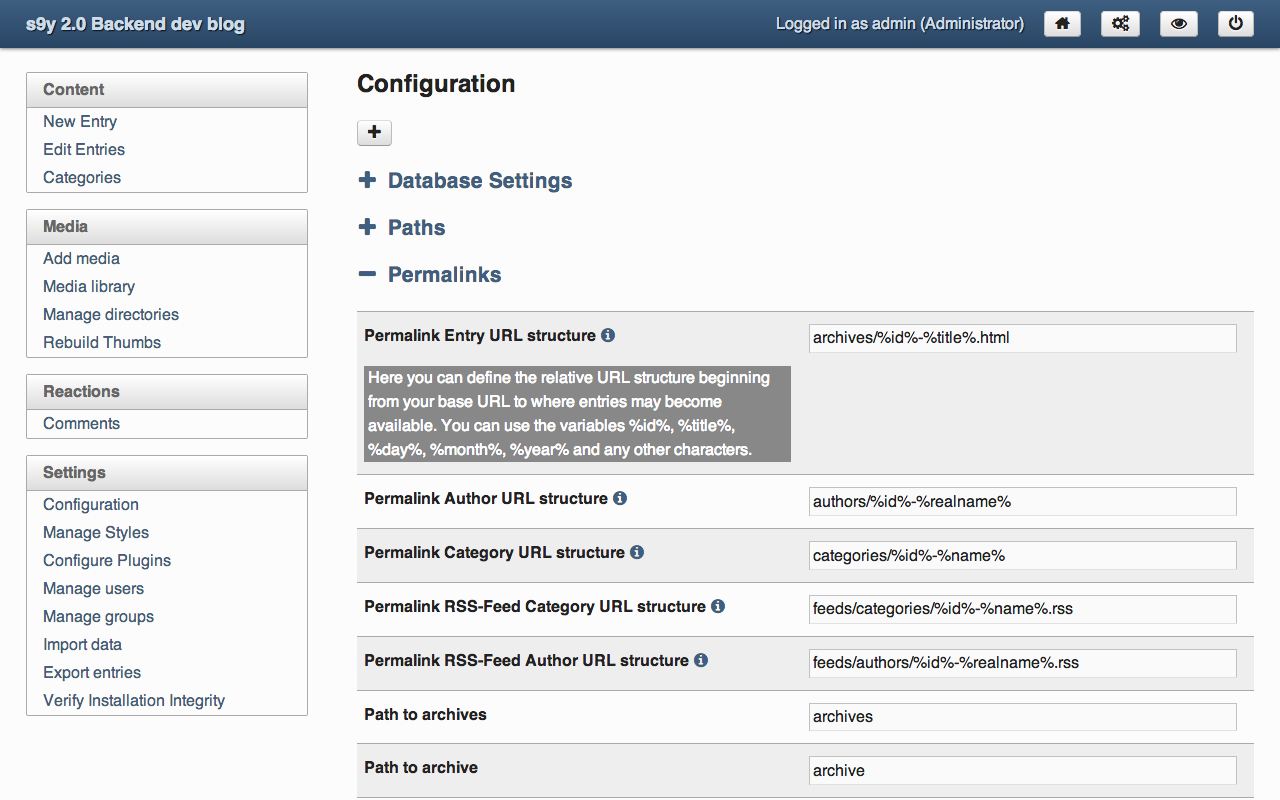Screen dimensions: 1280x800
Task: Open Comments under Reactions
Action: coord(81,424)
